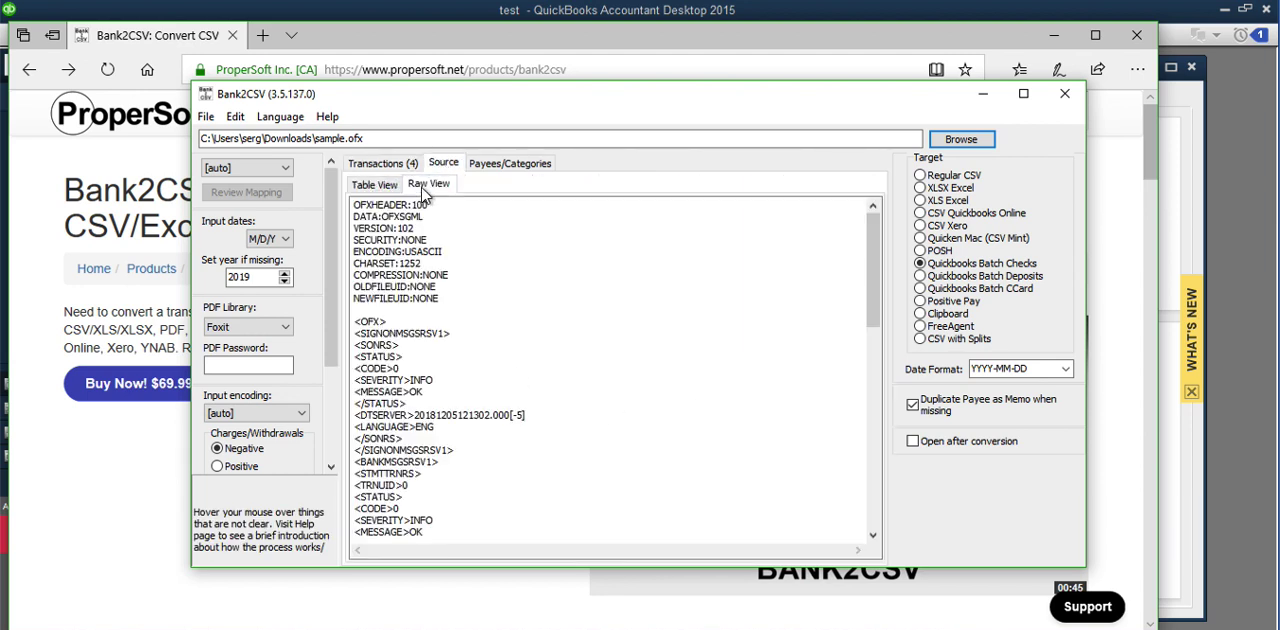Switch to Payees/Categories tab
This screenshot has width=1280, height=630.
(510, 164)
